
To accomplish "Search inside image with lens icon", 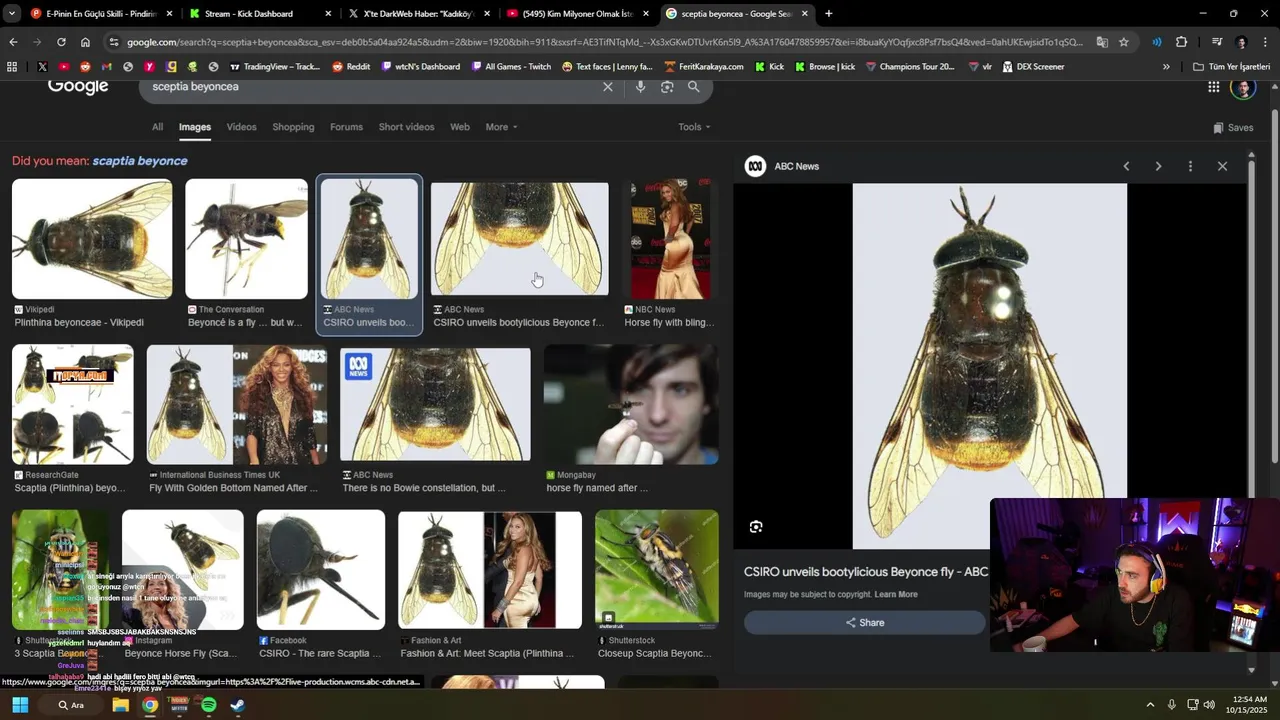I will click(x=756, y=527).
